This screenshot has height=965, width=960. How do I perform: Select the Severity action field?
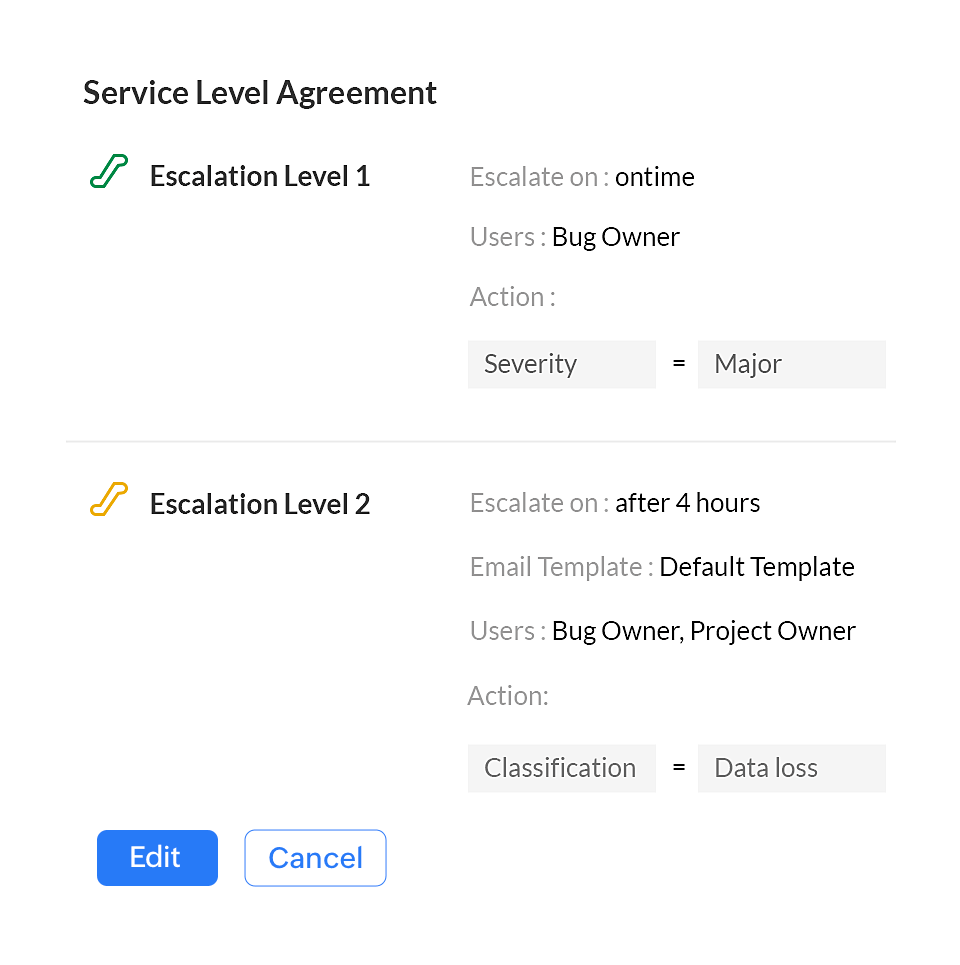tap(561, 364)
